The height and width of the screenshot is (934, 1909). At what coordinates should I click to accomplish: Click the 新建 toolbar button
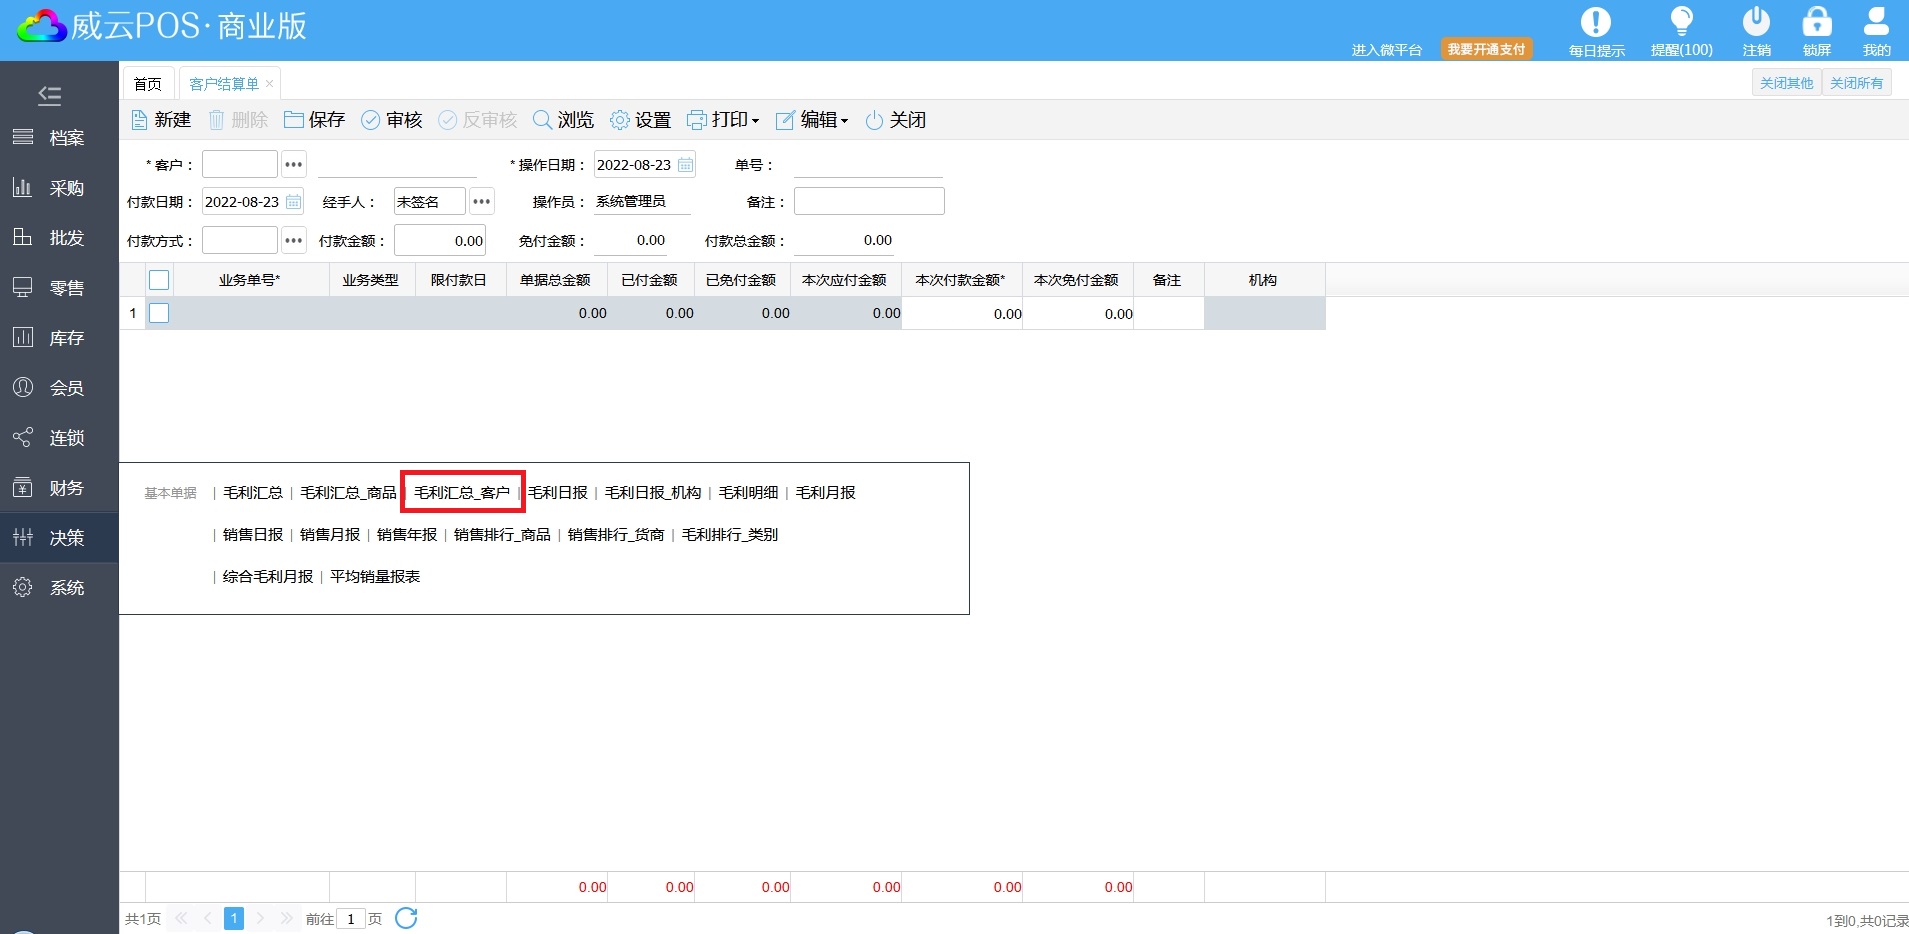pyautogui.click(x=161, y=120)
